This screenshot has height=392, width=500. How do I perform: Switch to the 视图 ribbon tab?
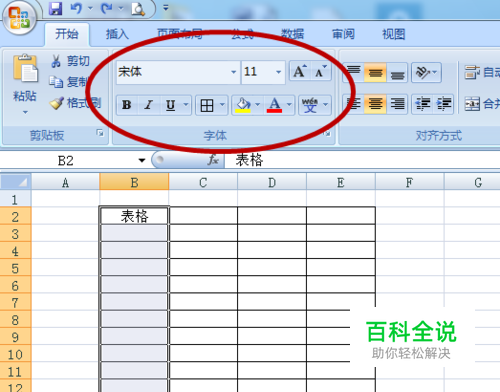click(394, 34)
